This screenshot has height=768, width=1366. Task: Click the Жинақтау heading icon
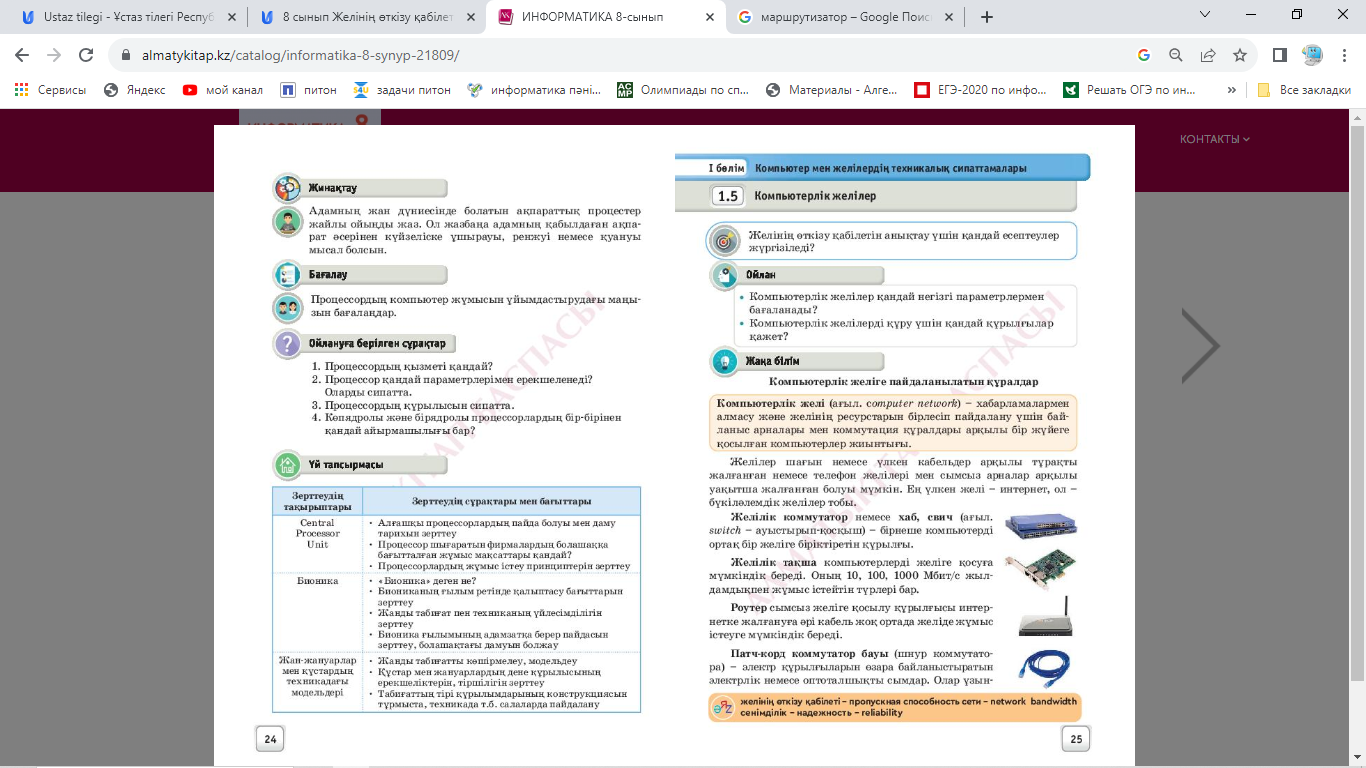pyautogui.click(x=287, y=188)
